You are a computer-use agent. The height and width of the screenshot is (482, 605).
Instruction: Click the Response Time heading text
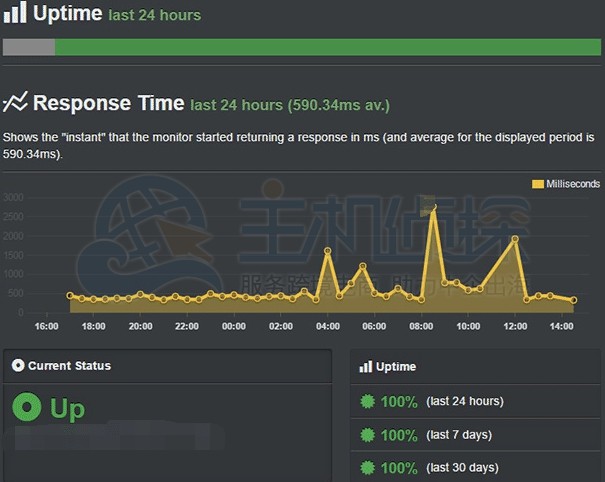click(108, 103)
